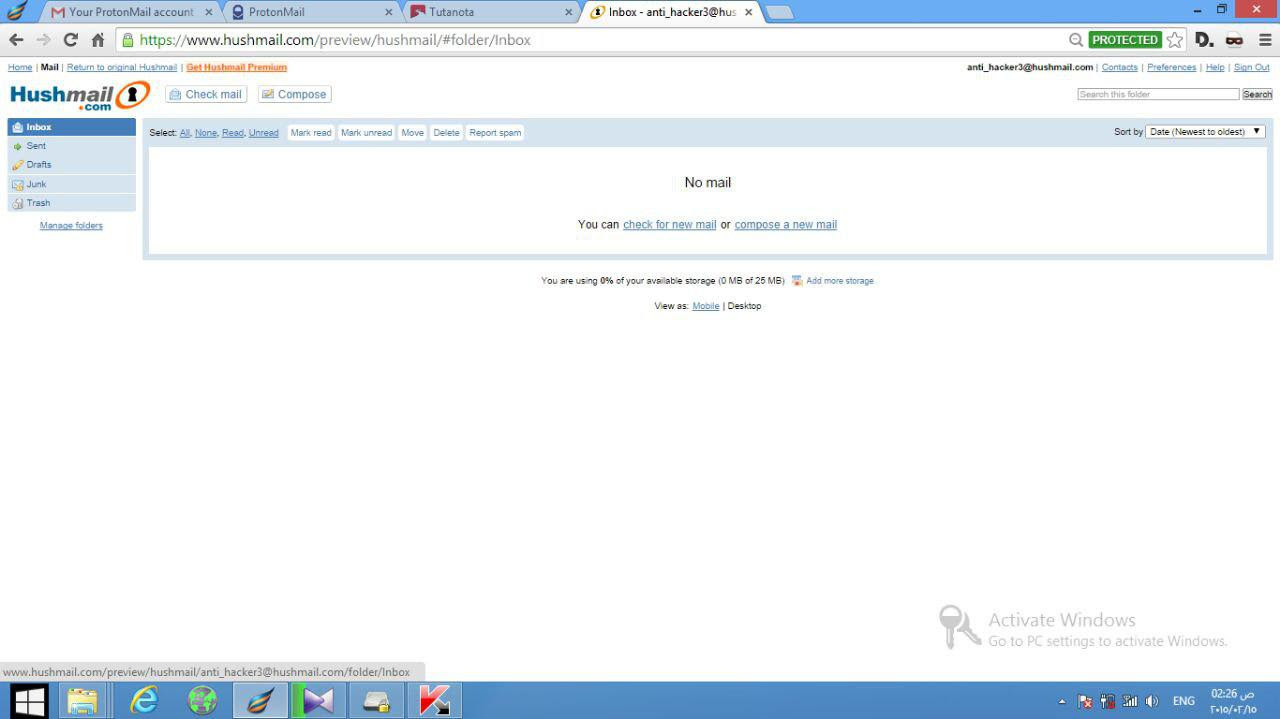1280x719 pixels.
Task: Open Kaspersky from the taskbar
Action: tap(434, 701)
